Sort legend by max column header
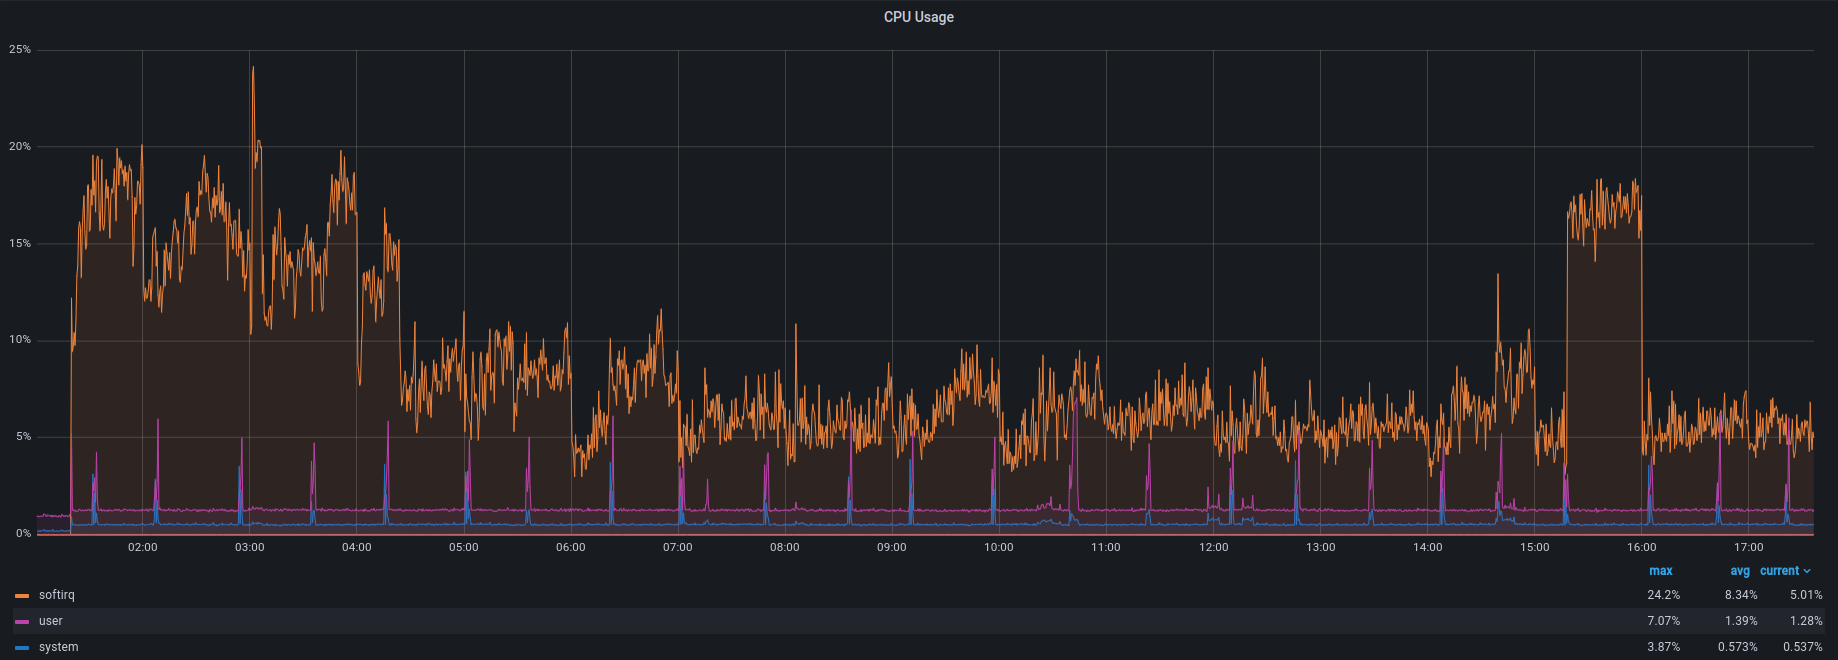1838x660 pixels. tap(1660, 571)
